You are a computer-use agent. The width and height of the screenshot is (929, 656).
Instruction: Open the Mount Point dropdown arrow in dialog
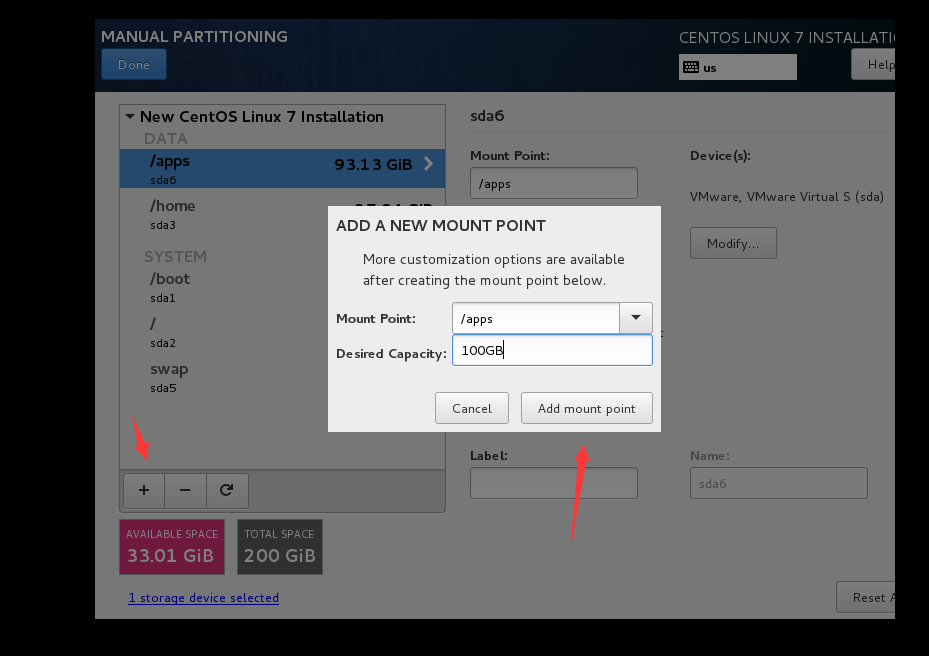click(x=636, y=318)
